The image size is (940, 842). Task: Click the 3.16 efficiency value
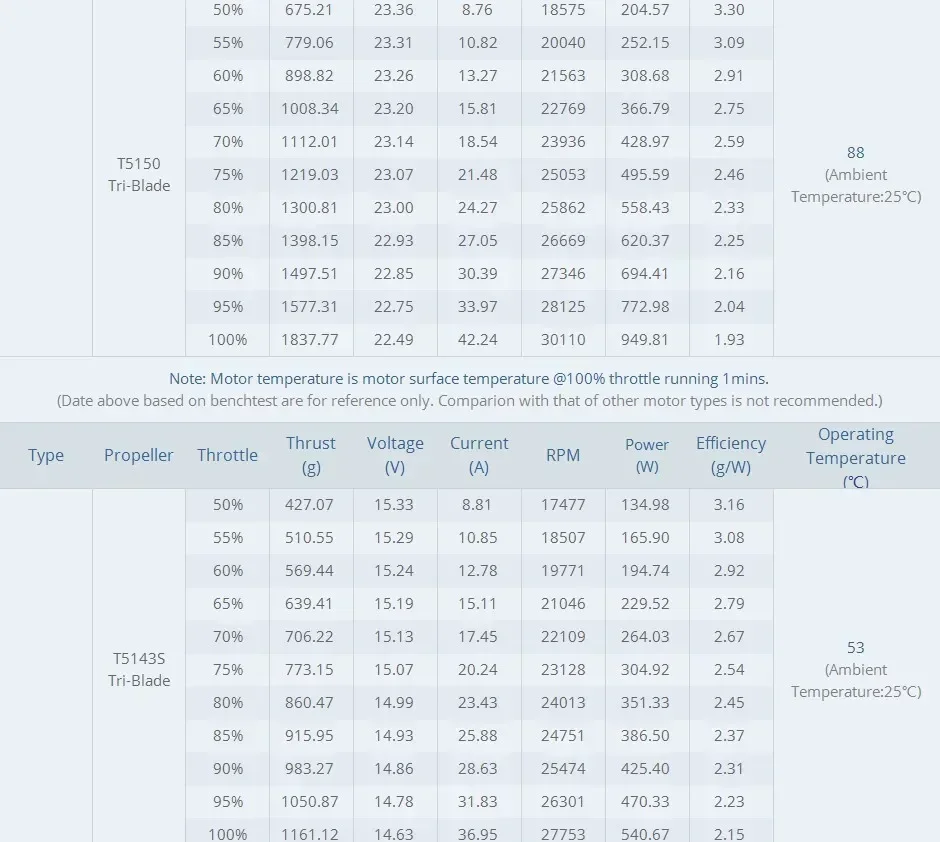click(729, 504)
